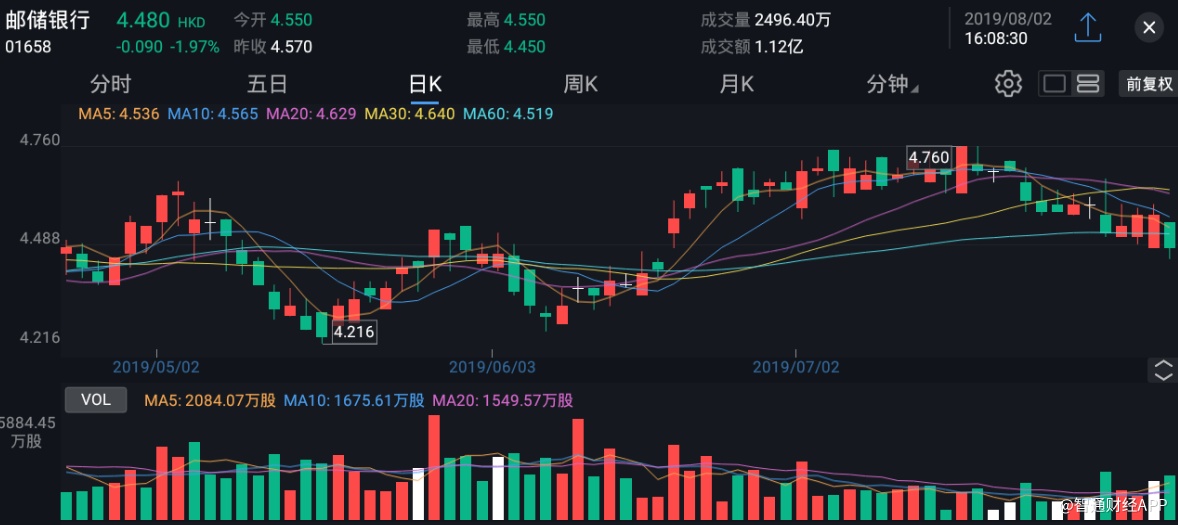Viewport: 1178px width, 525px height.
Task: Switch to single-pane chart layout
Action: (1054, 84)
